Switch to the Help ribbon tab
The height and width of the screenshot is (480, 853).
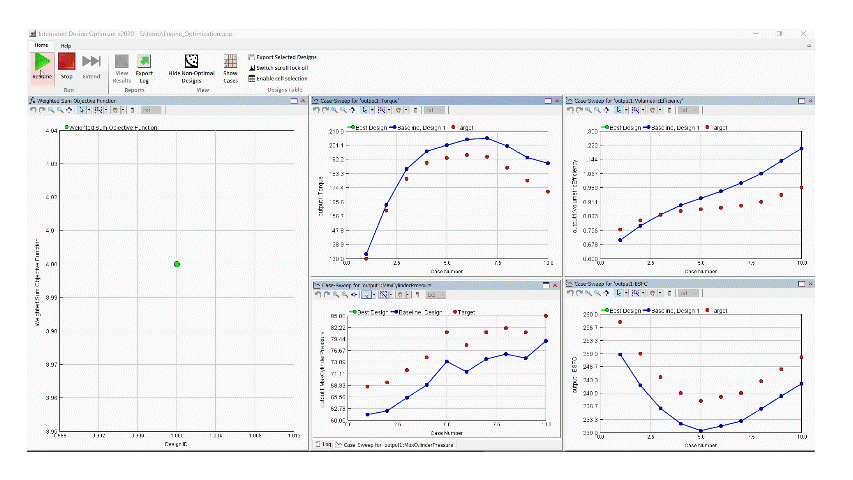(65, 46)
